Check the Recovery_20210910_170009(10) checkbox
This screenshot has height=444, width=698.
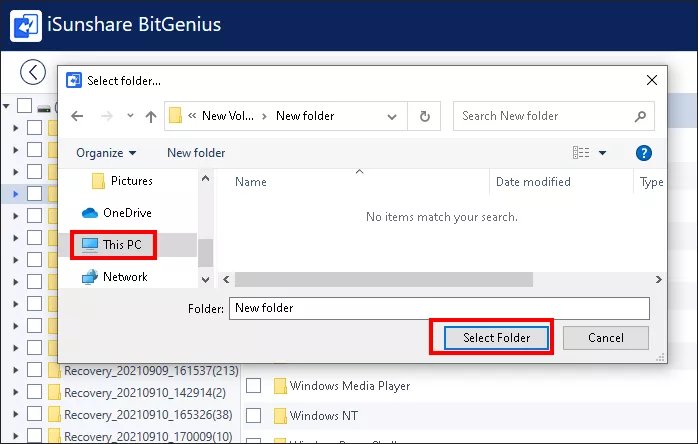34,436
